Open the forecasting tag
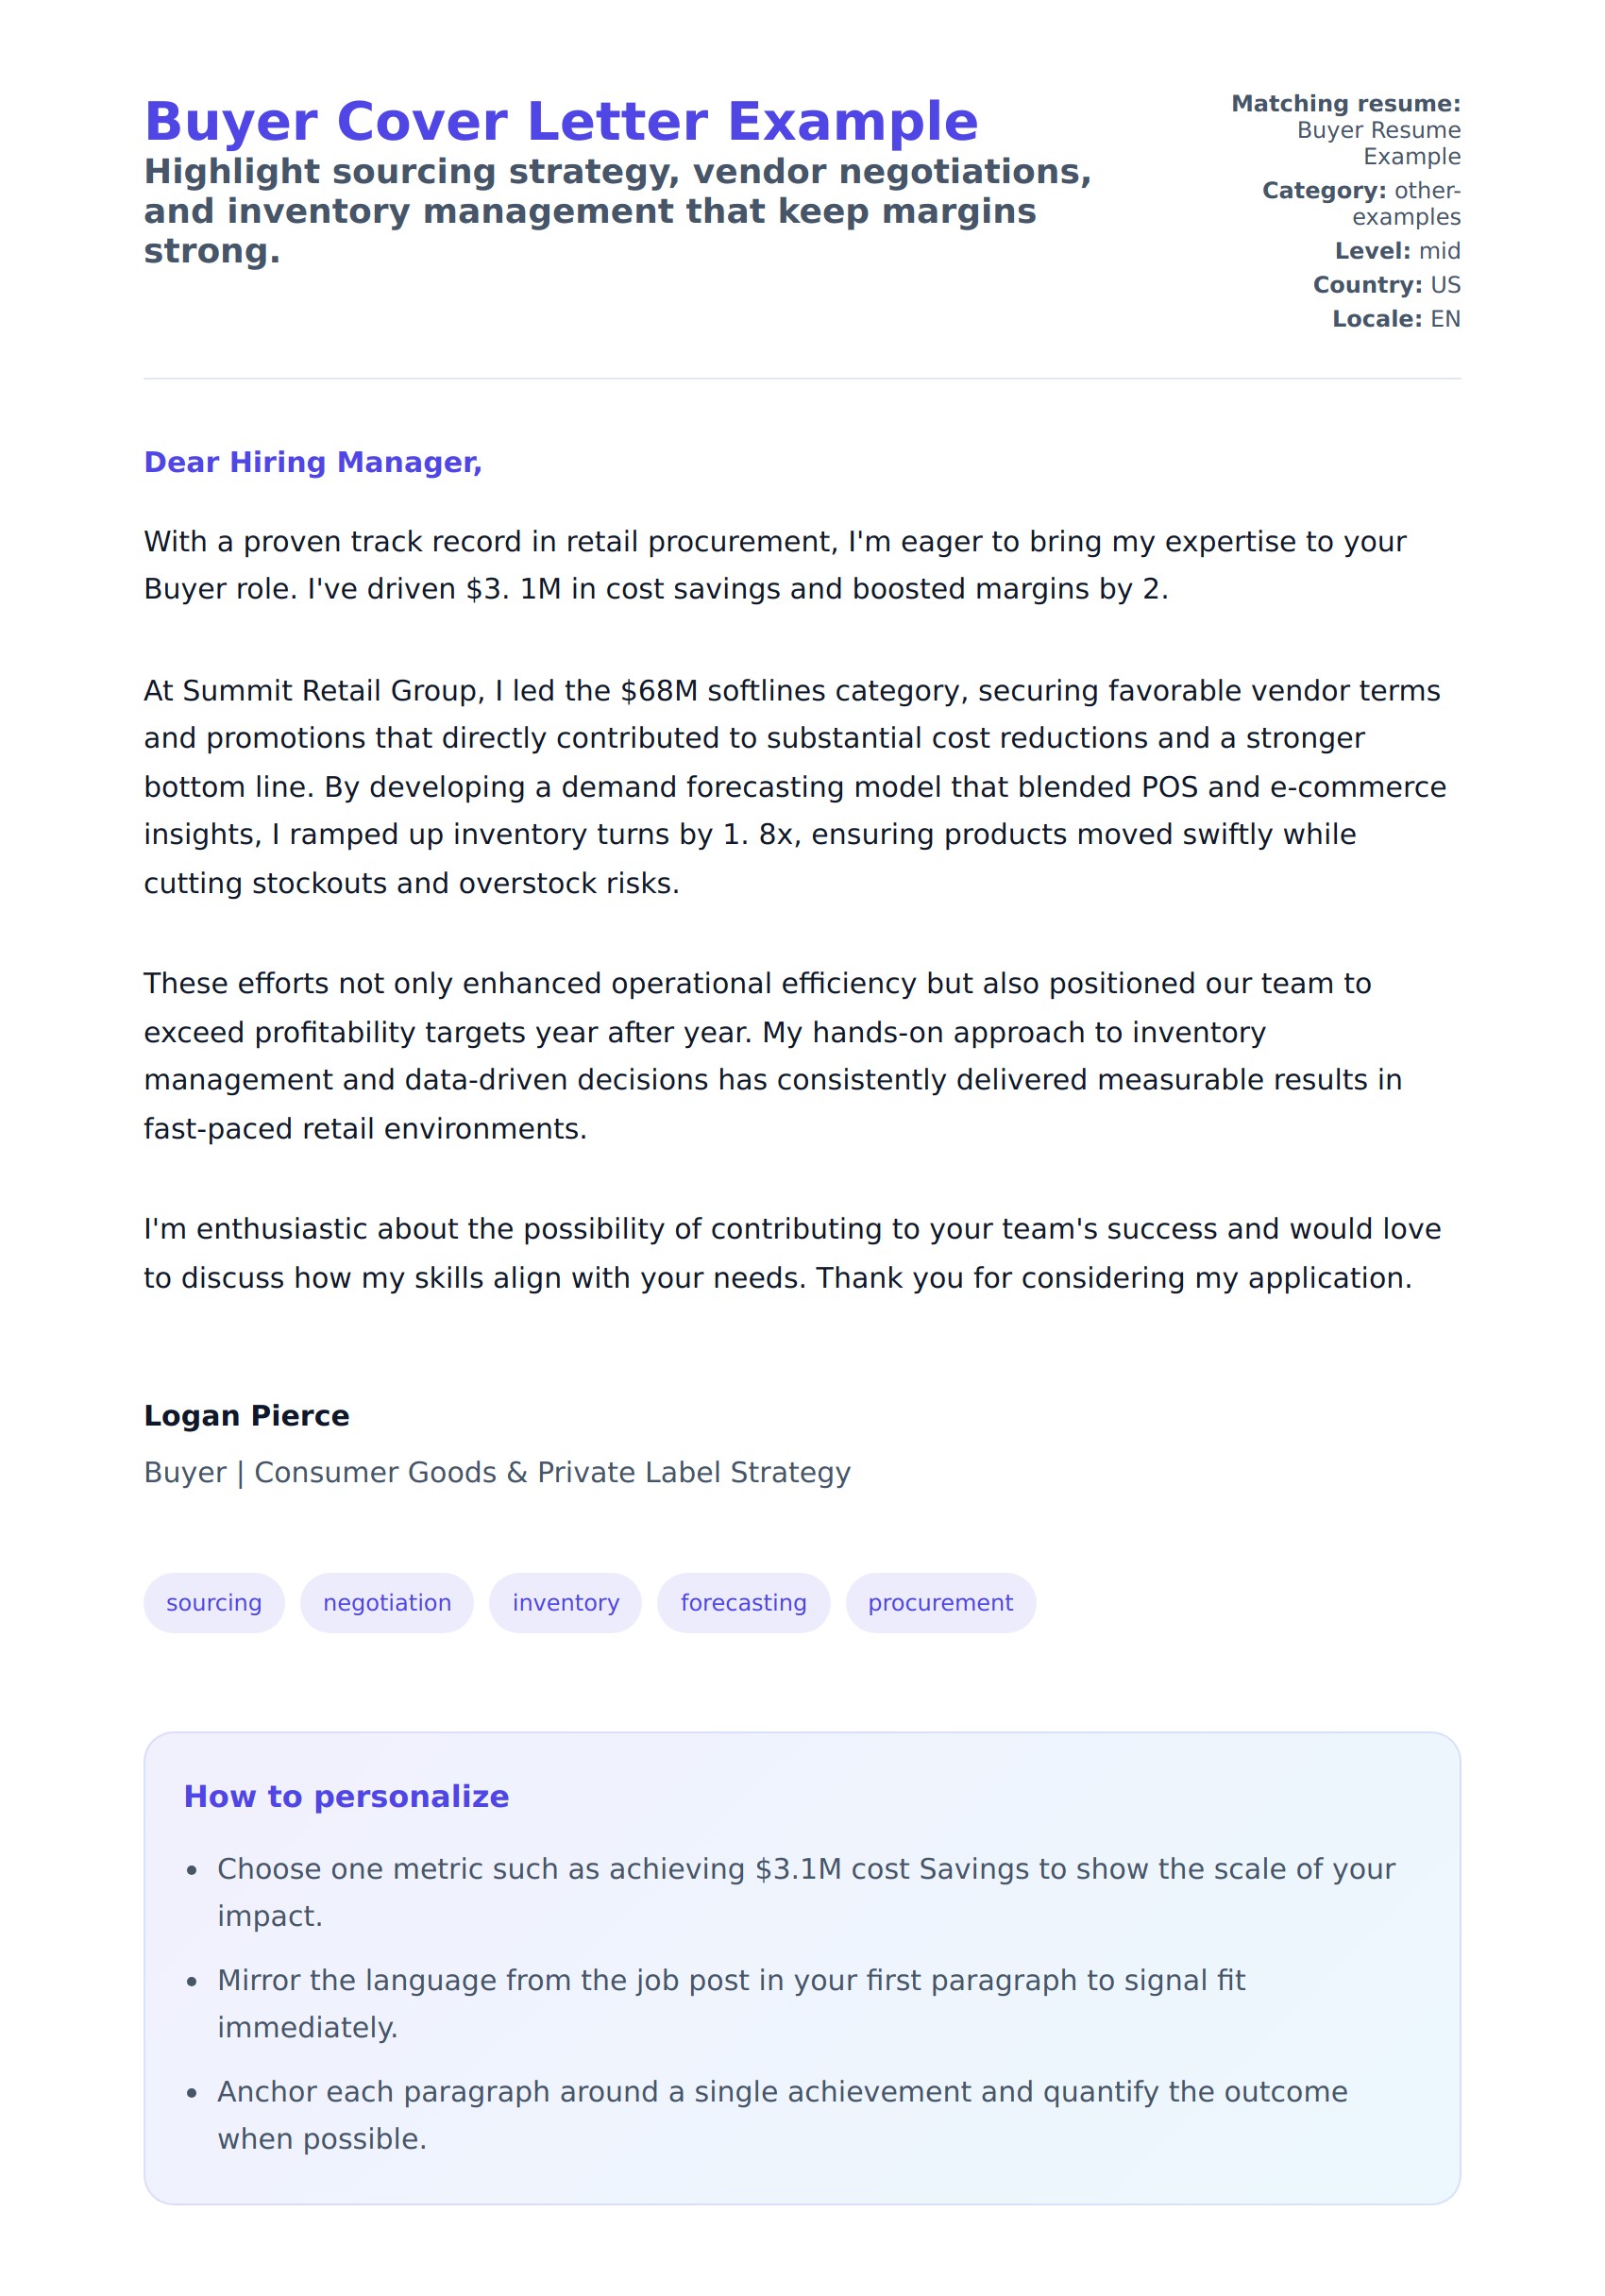Screen dimensions: 1605x2296 tap(743, 1602)
